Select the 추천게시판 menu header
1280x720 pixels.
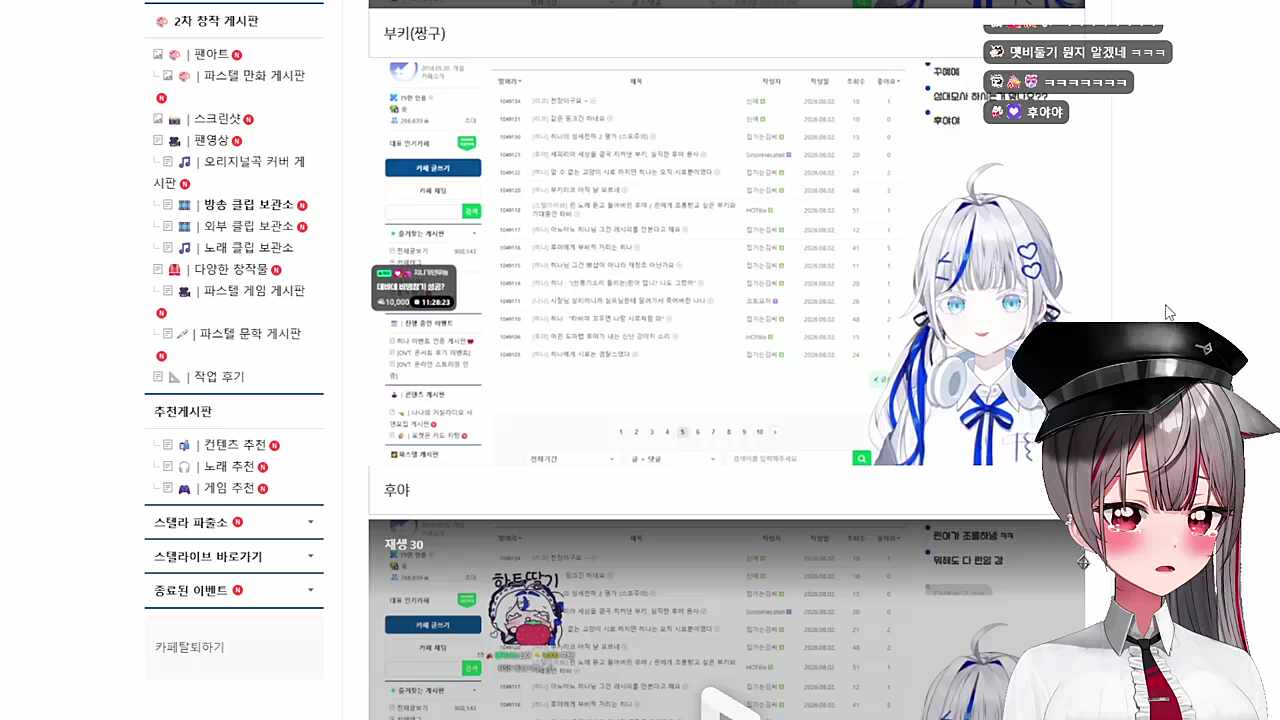tap(183, 412)
